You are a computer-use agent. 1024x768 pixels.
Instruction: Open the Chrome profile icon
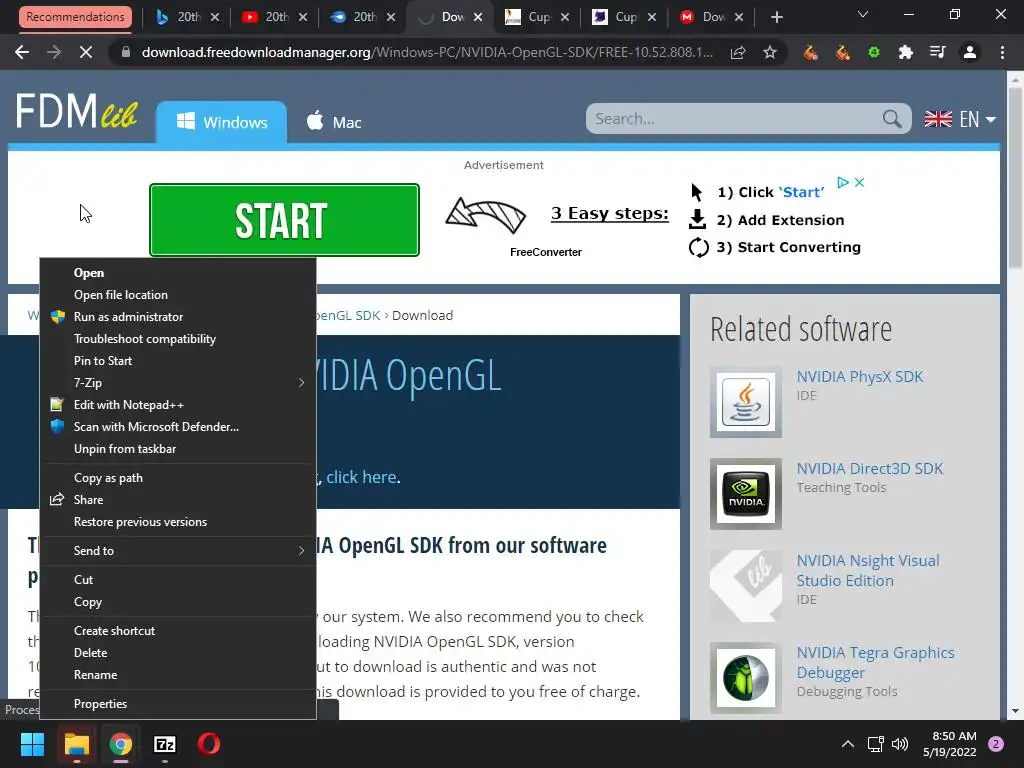click(x=970, y=52)
